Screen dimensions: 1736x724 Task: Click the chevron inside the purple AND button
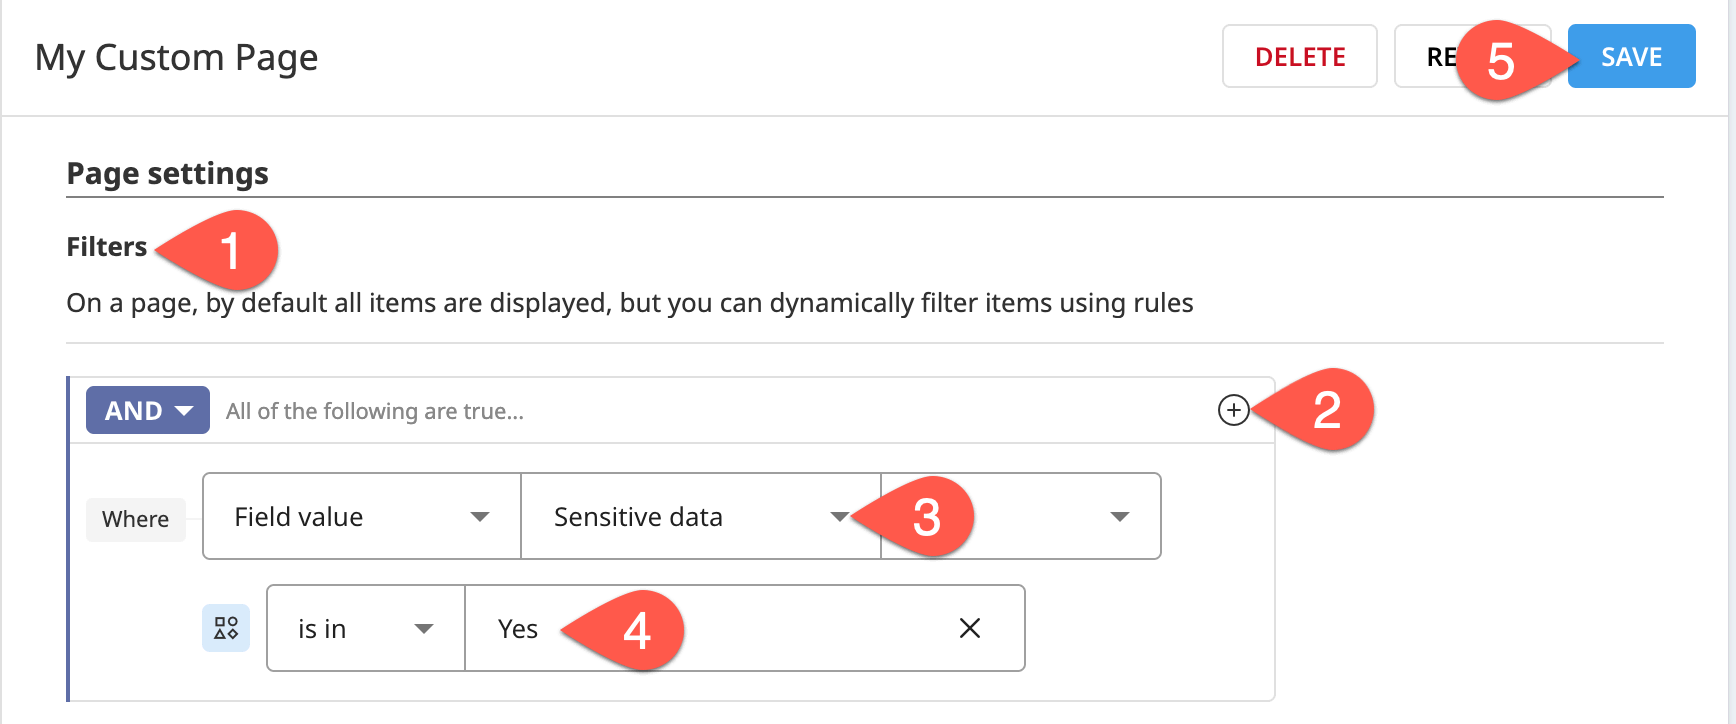(x=184, y=410)
